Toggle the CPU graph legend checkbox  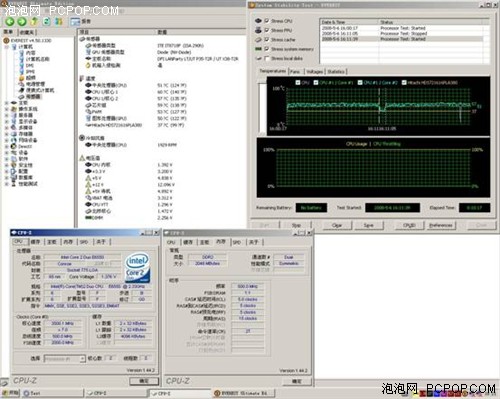pyautogui.click(x=298, y=82)
